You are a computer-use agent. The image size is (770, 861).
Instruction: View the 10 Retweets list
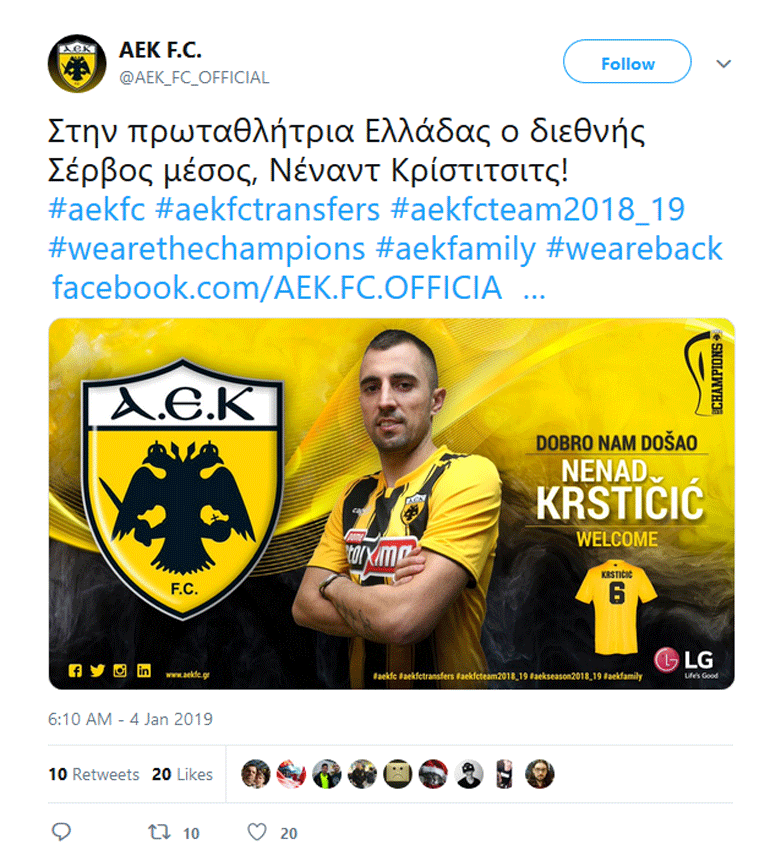94,774
